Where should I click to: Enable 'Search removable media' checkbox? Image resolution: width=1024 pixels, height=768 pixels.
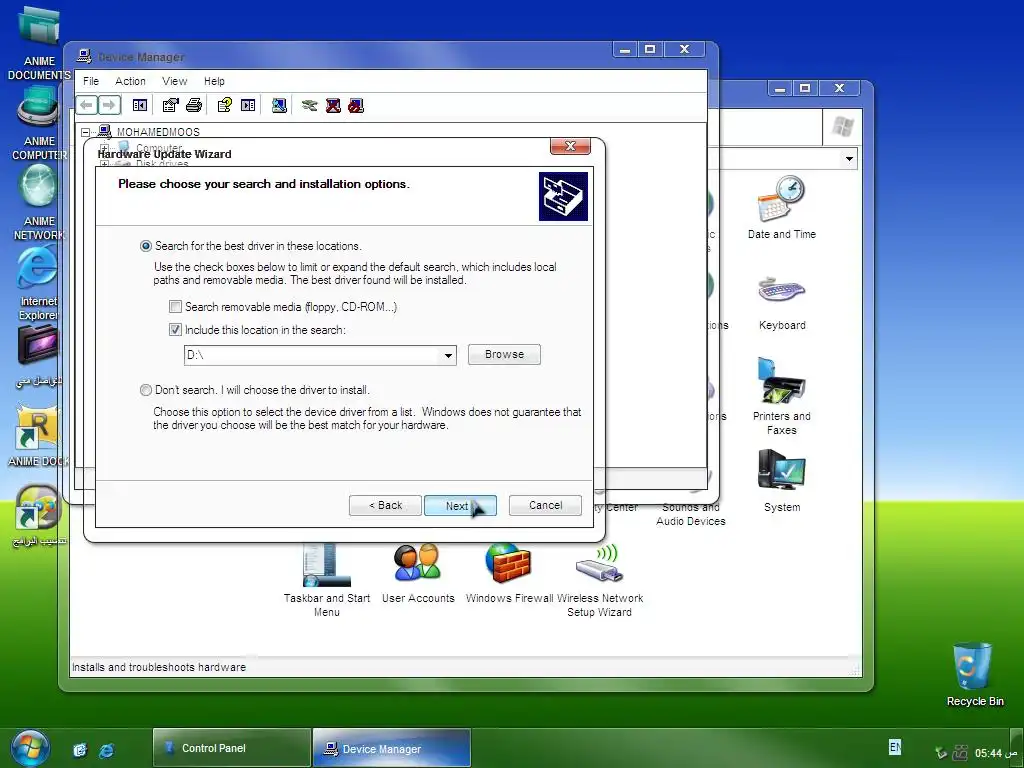tap(175, 306)
